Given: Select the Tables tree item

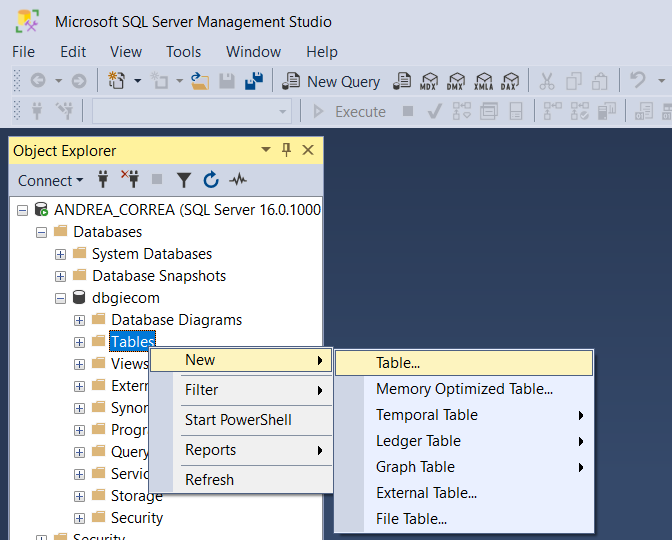Looking at the screenshot, I should [x=132, y=342].
